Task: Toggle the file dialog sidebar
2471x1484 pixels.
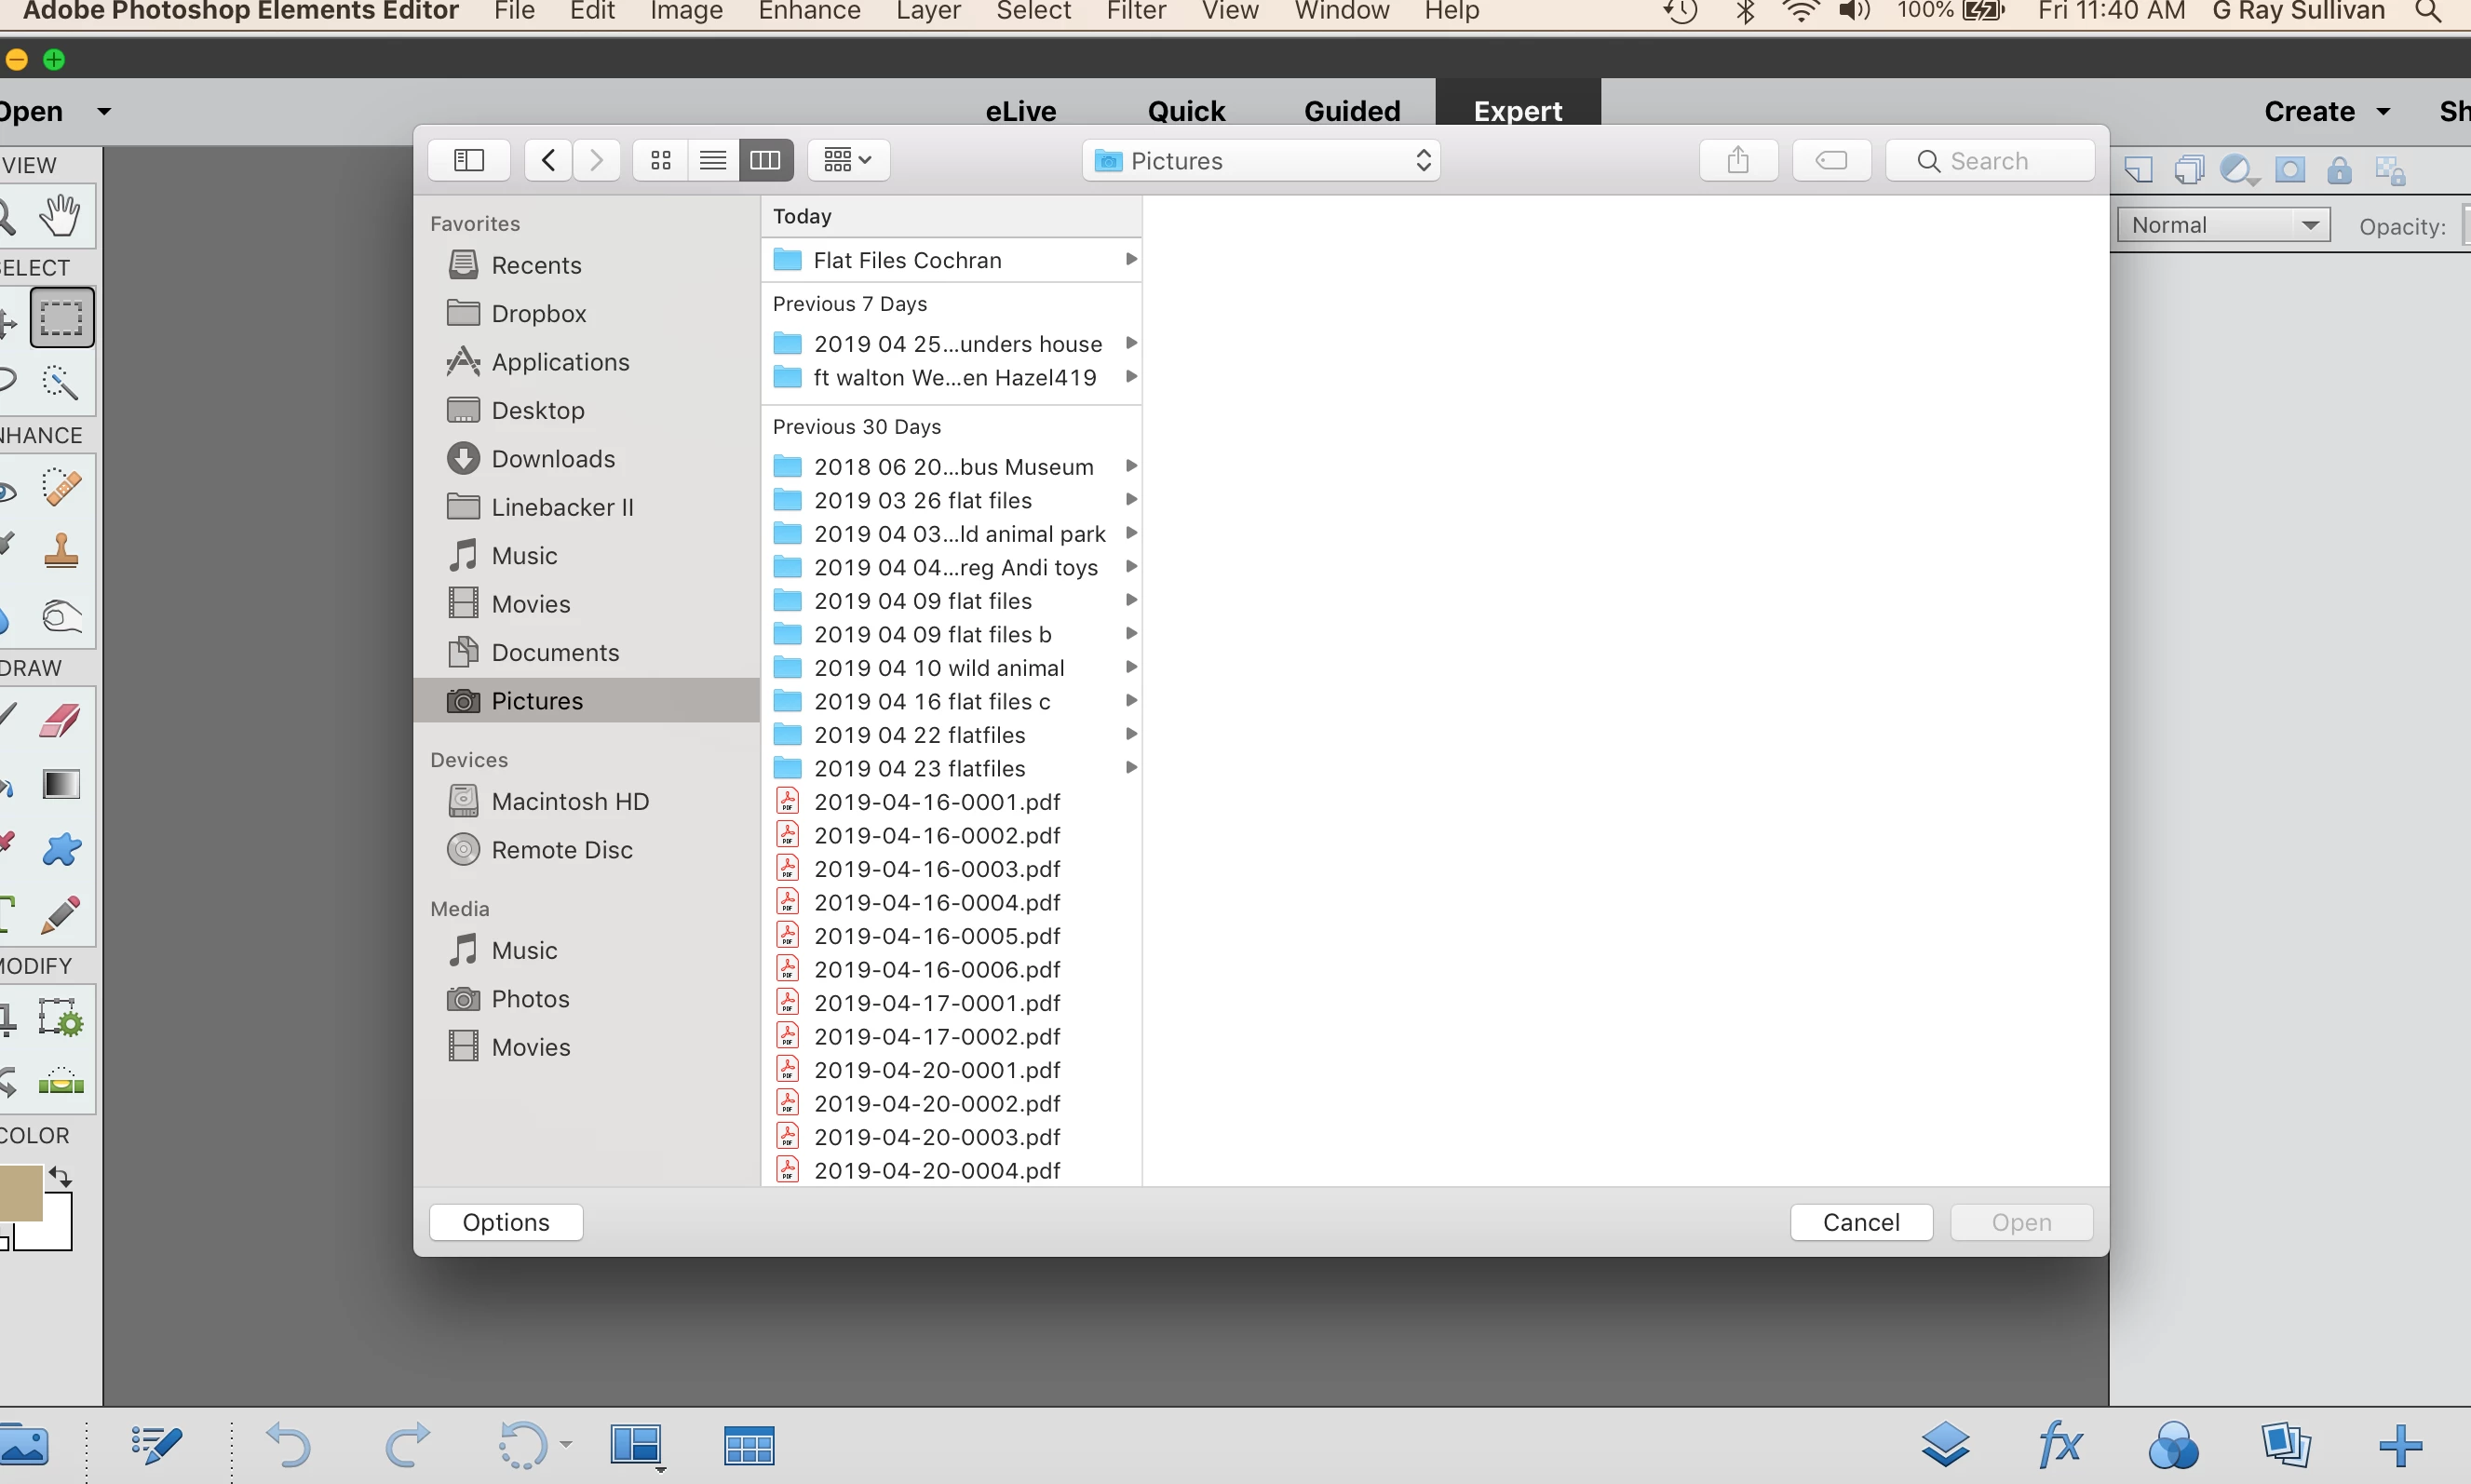Action: pos(469,160)
